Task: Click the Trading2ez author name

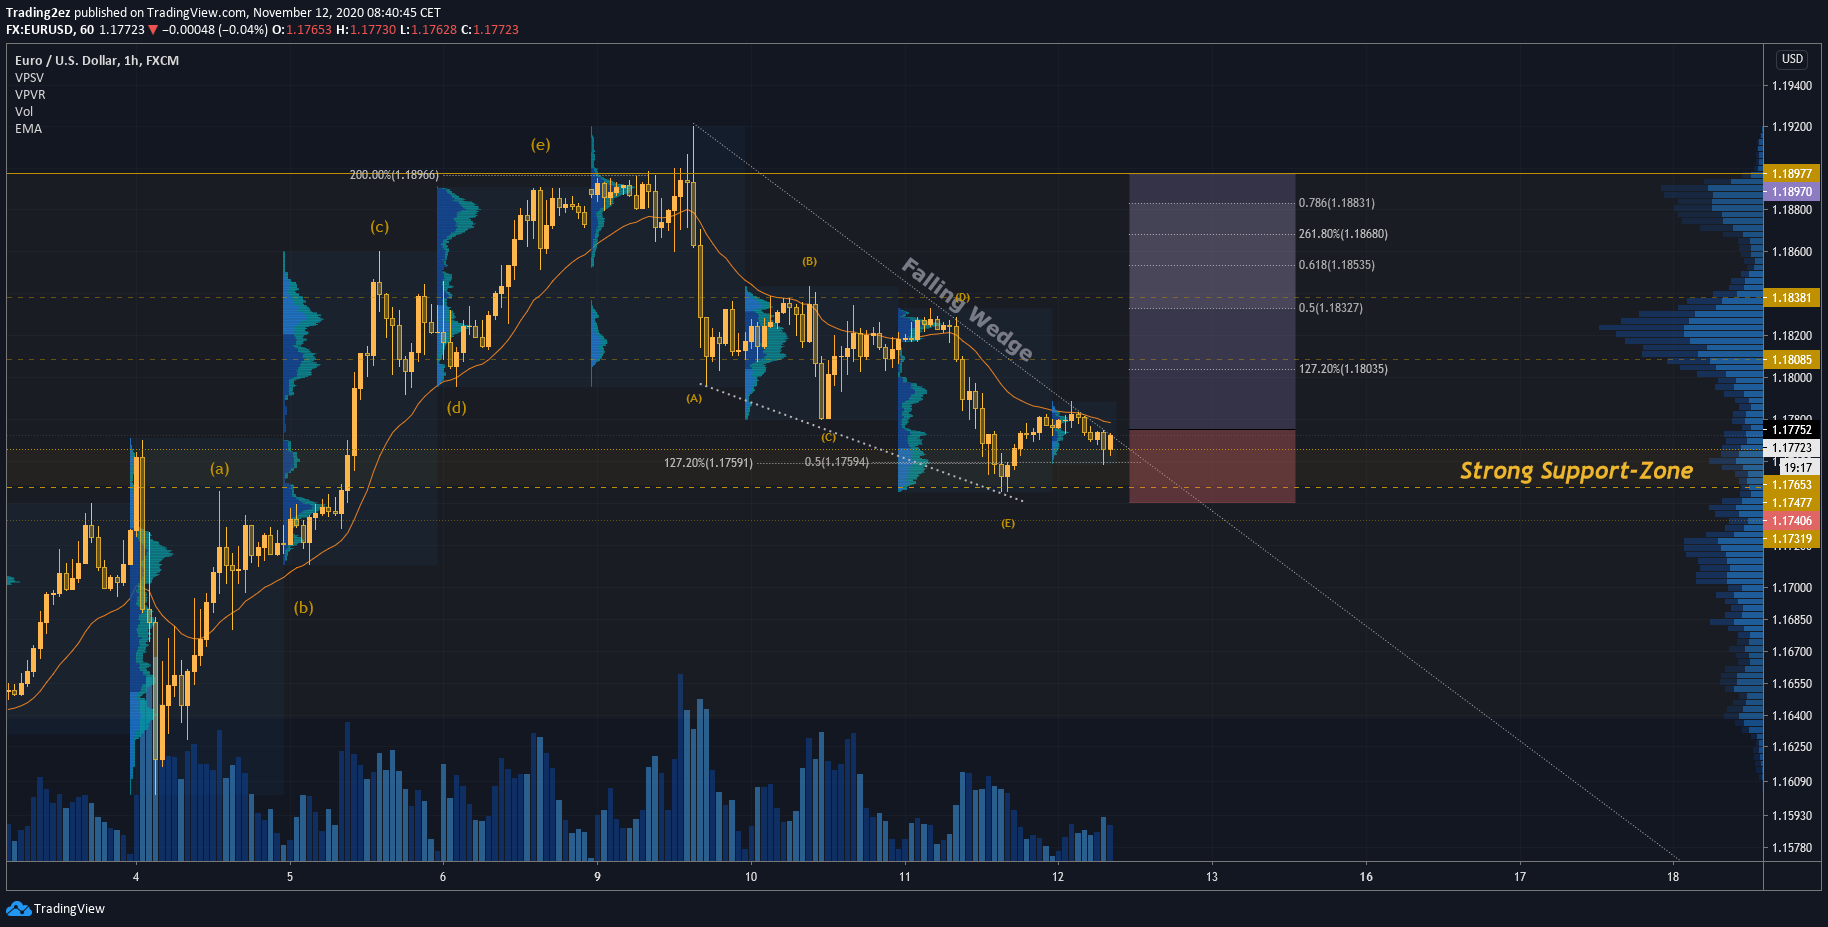Action: [38, 13]
